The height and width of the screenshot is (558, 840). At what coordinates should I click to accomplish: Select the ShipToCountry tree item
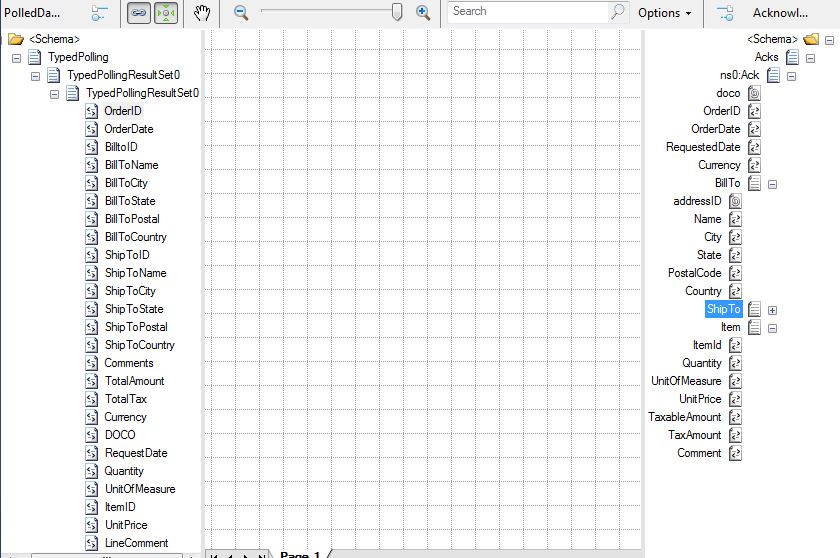pyautogui.click(x=140, y=345)
